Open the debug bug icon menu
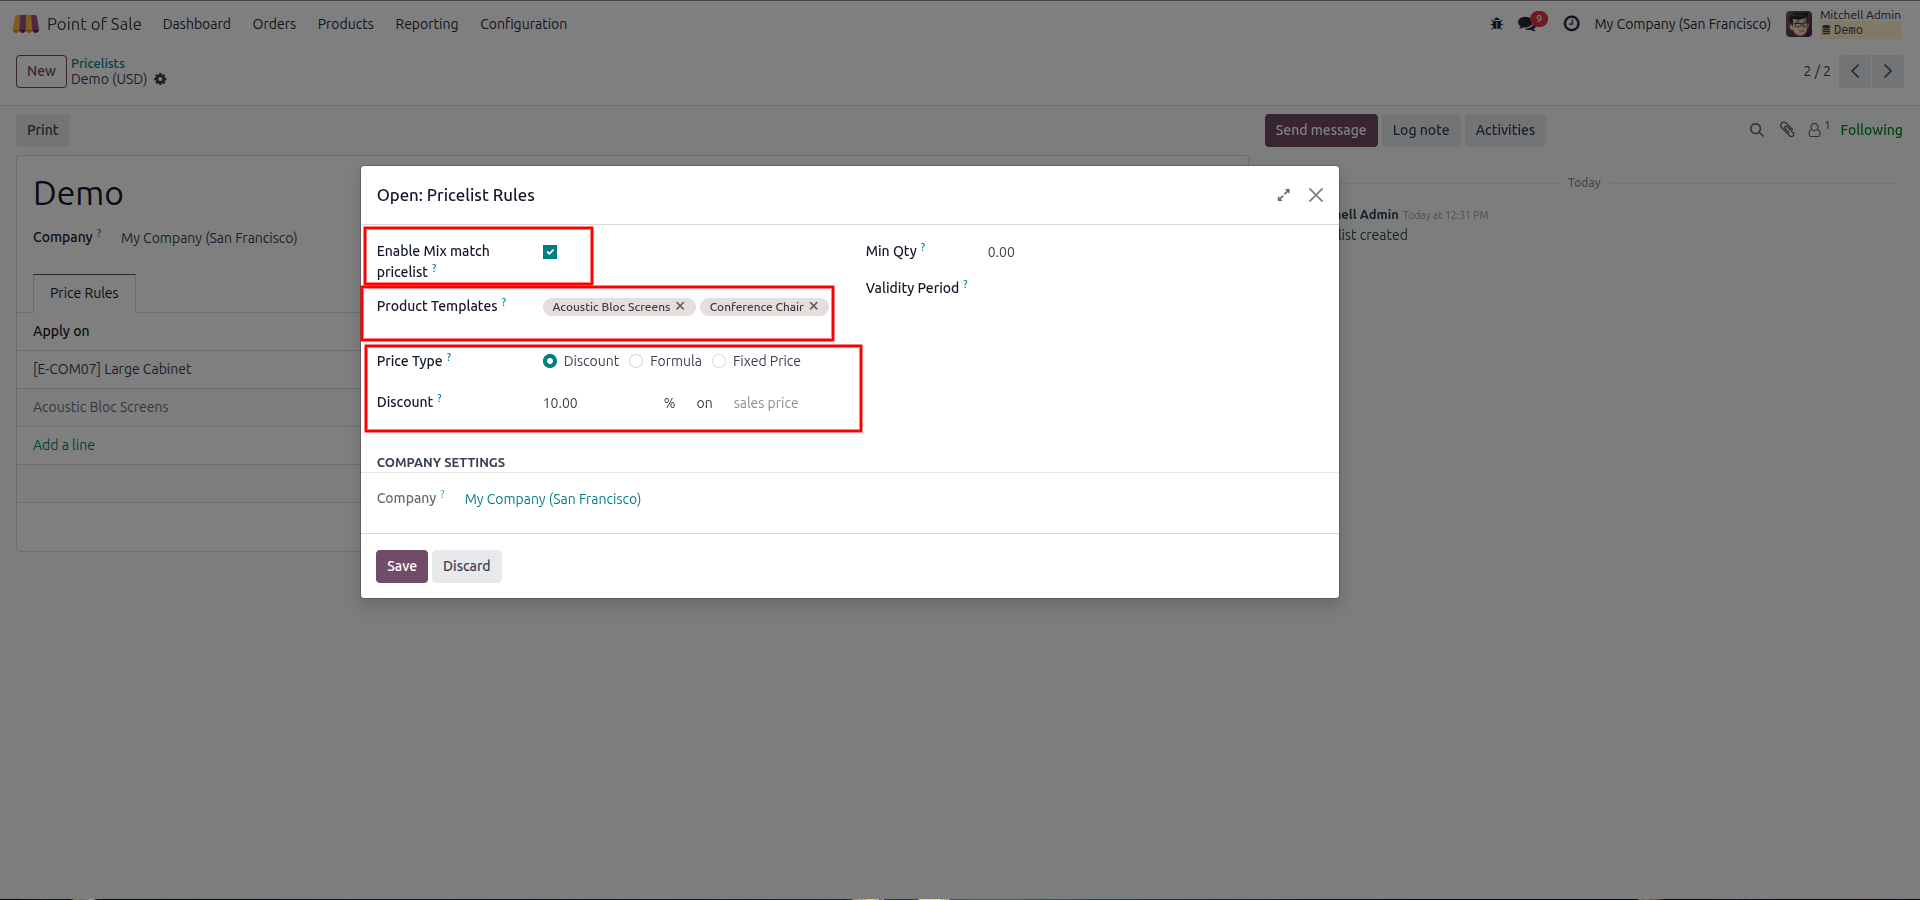The image size is (1920, 900). click(x=1497, y=24)
